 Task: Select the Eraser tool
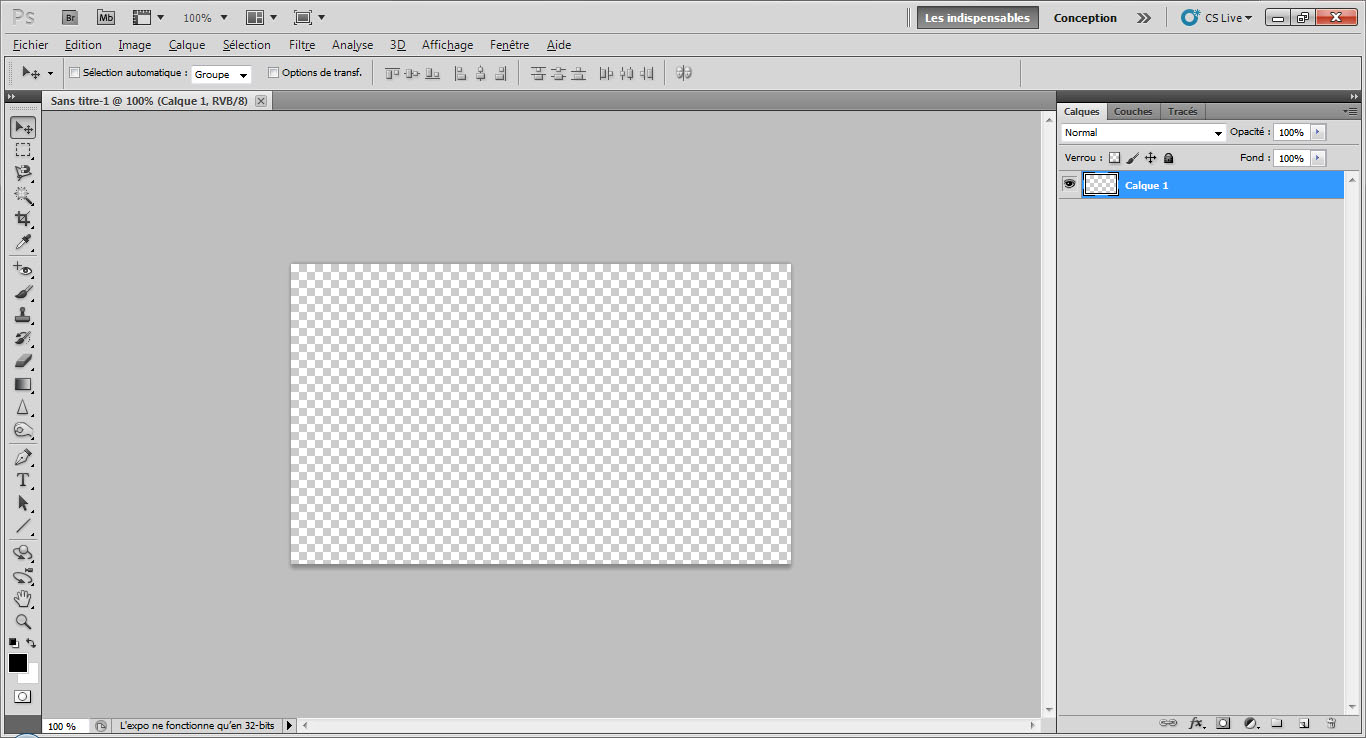[x=22, y=361]
